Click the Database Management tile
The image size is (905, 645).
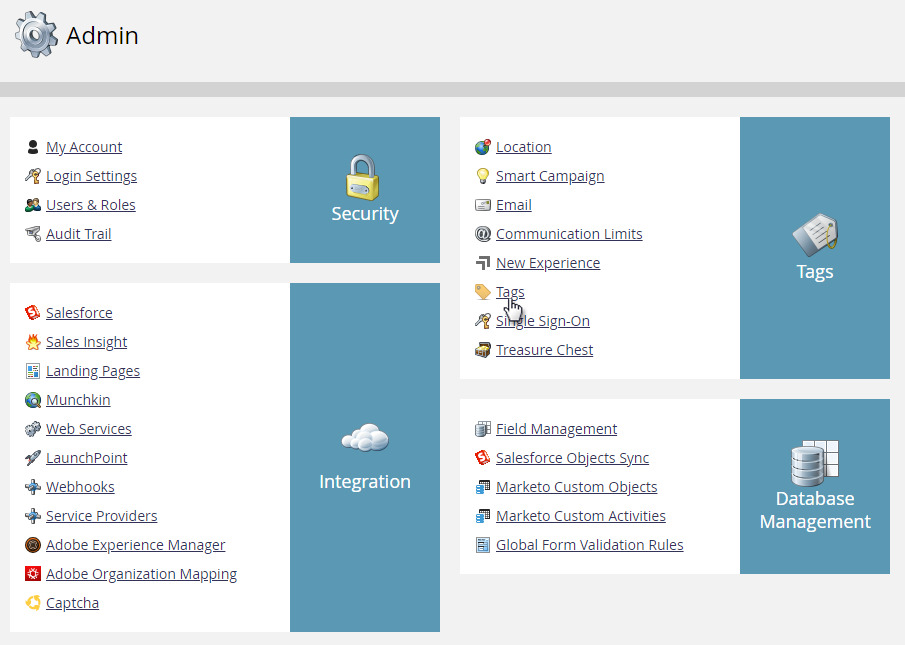click(x=815, y=486)
